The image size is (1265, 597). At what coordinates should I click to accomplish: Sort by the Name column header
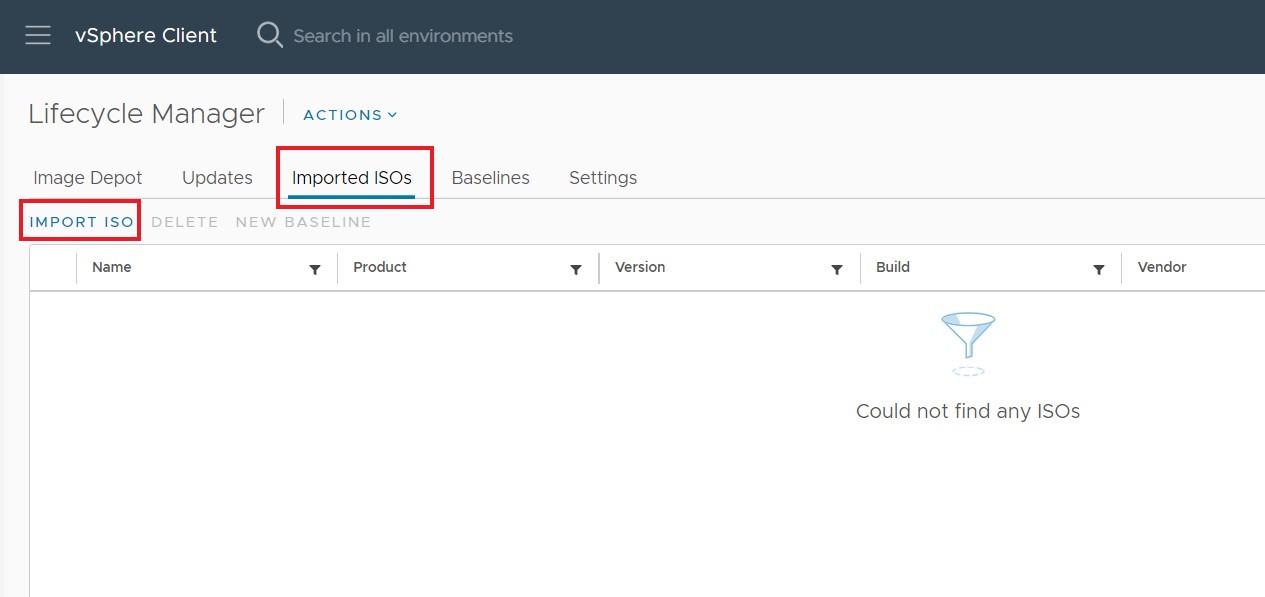(112, 267)
